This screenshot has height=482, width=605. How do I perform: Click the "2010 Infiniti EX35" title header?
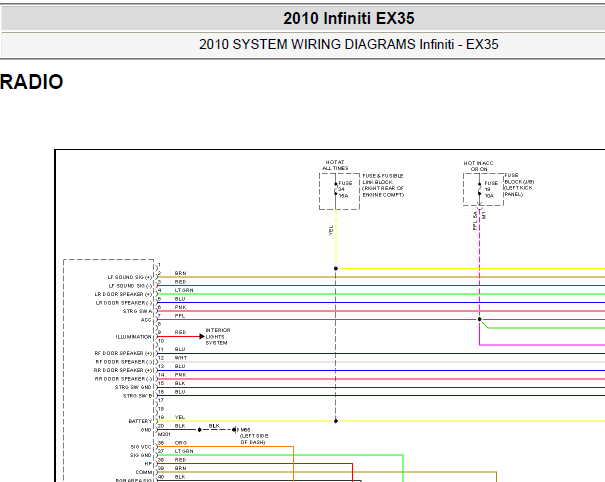[348, 18]
